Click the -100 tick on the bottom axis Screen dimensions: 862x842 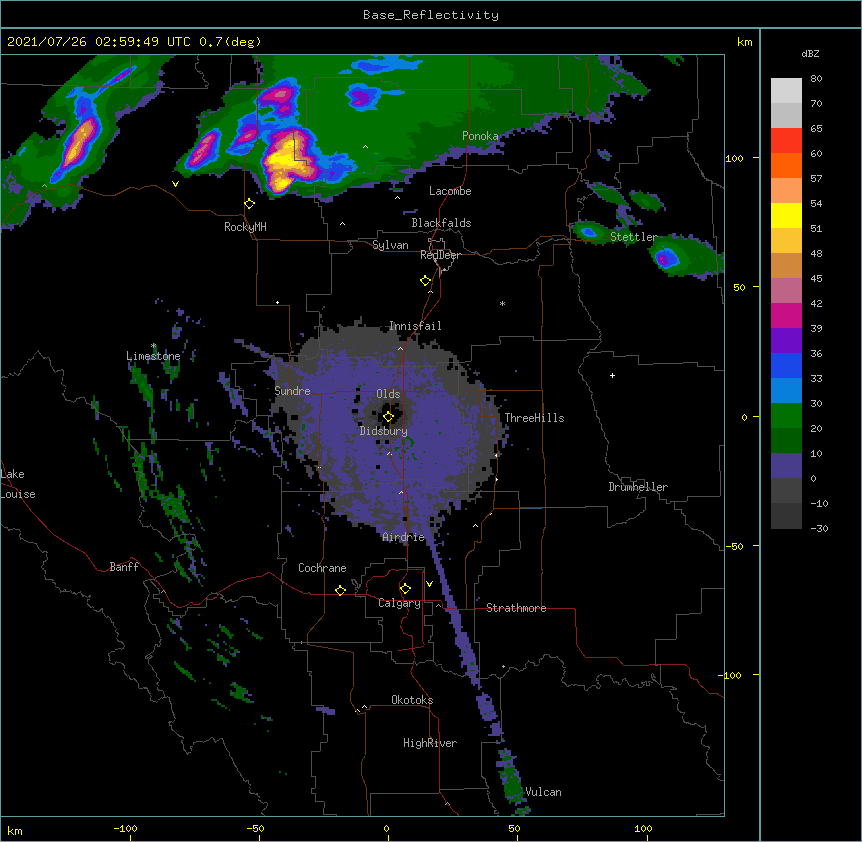pyautogui.click(x=125, y=829)
